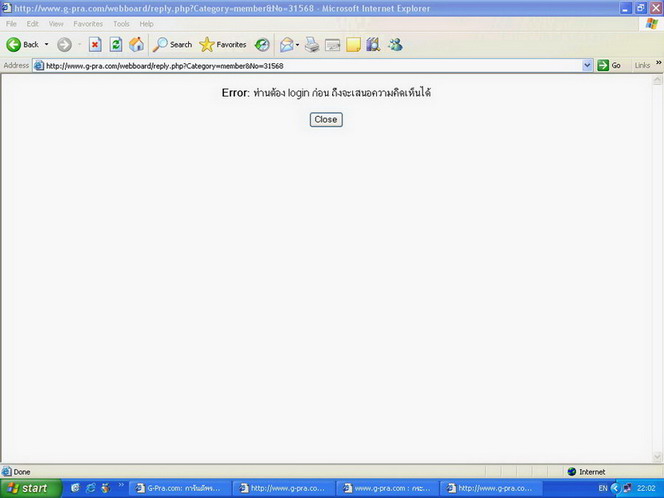Expand the Back button history dropdown
Image resolution: width=664 pixels, height=498 pixels.
pyautogui.click(x=46, y=44)
